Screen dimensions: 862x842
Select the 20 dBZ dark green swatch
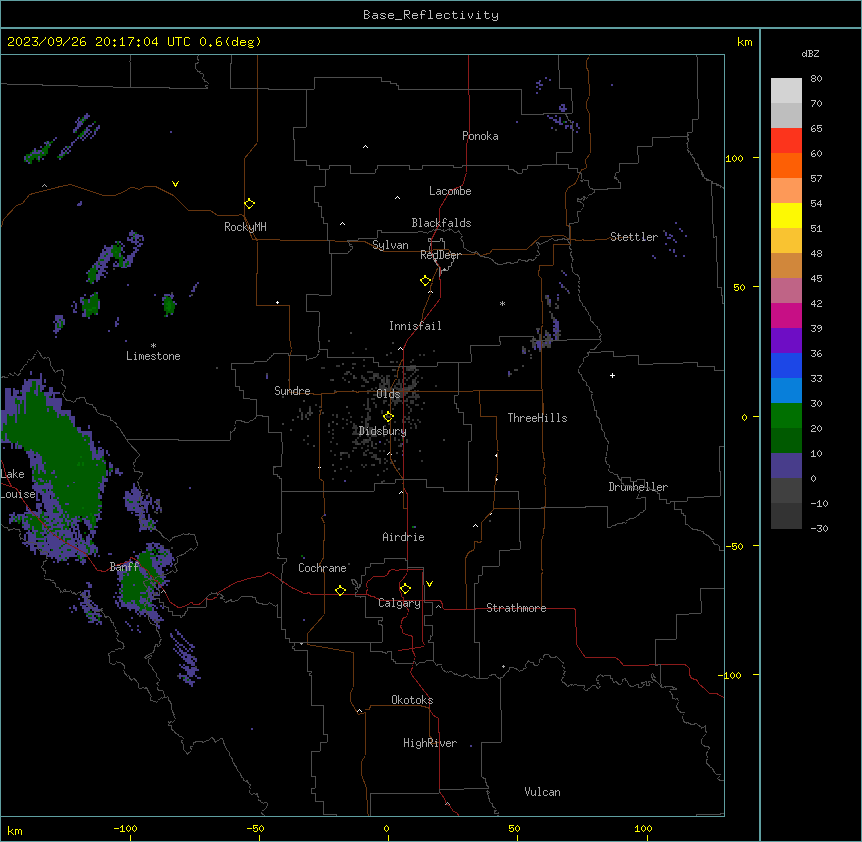(786, 440)
